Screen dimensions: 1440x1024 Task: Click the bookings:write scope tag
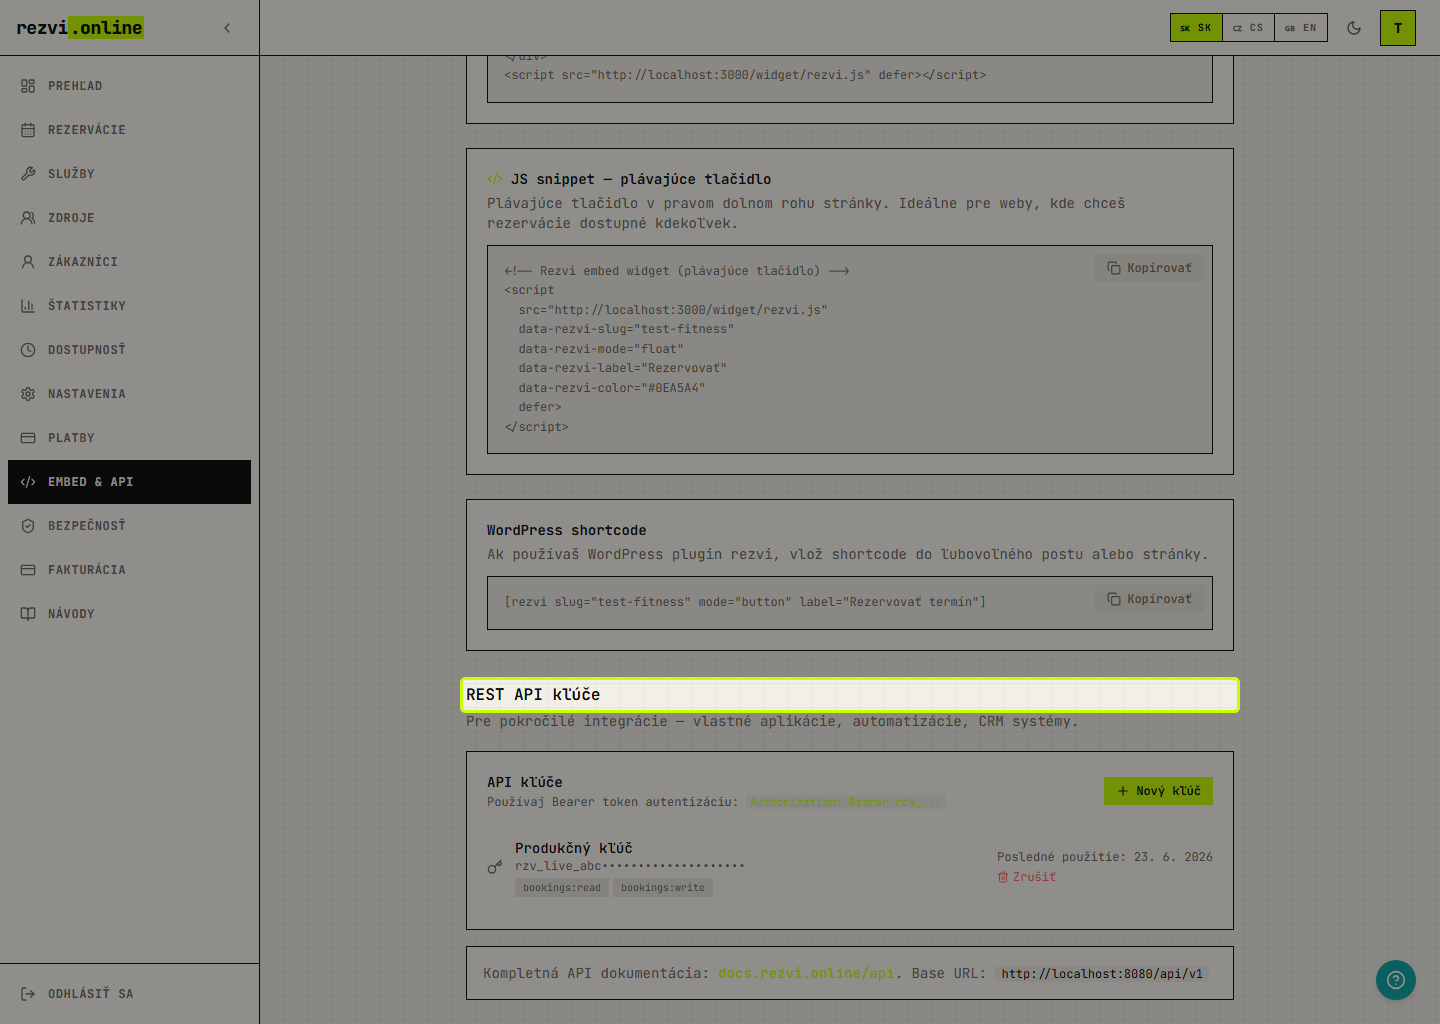coord(663,888)
